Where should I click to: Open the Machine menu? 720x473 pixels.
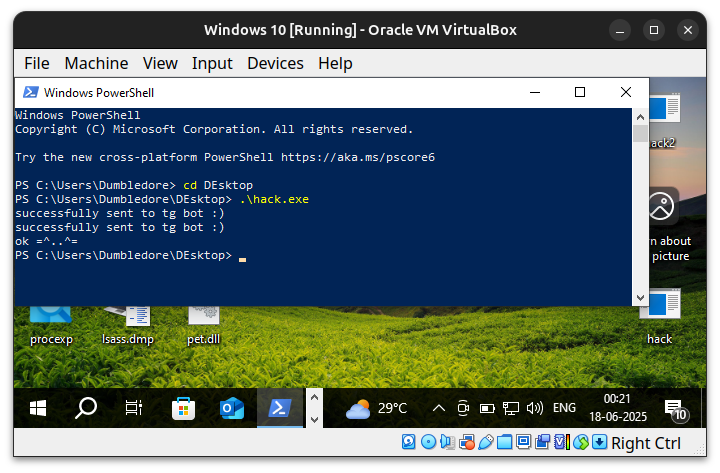tap(96, 63)
